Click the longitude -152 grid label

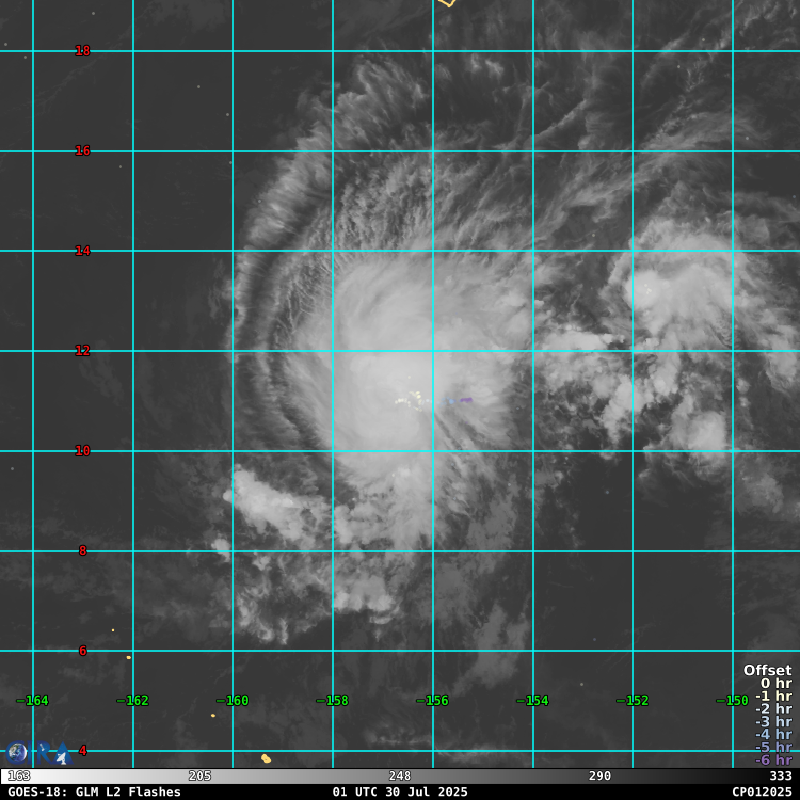pyautogui.click(x=633, y=701)
